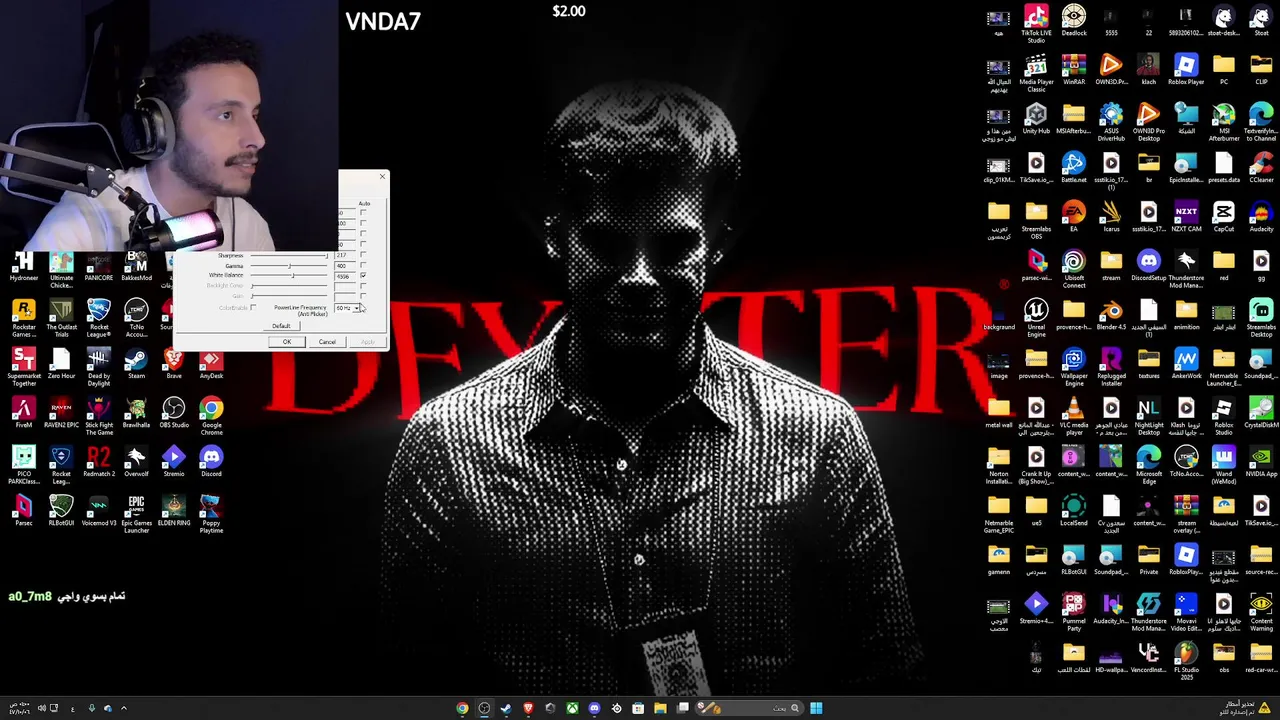Launch the Deadlock desktop shortcut

(1074, 20)
